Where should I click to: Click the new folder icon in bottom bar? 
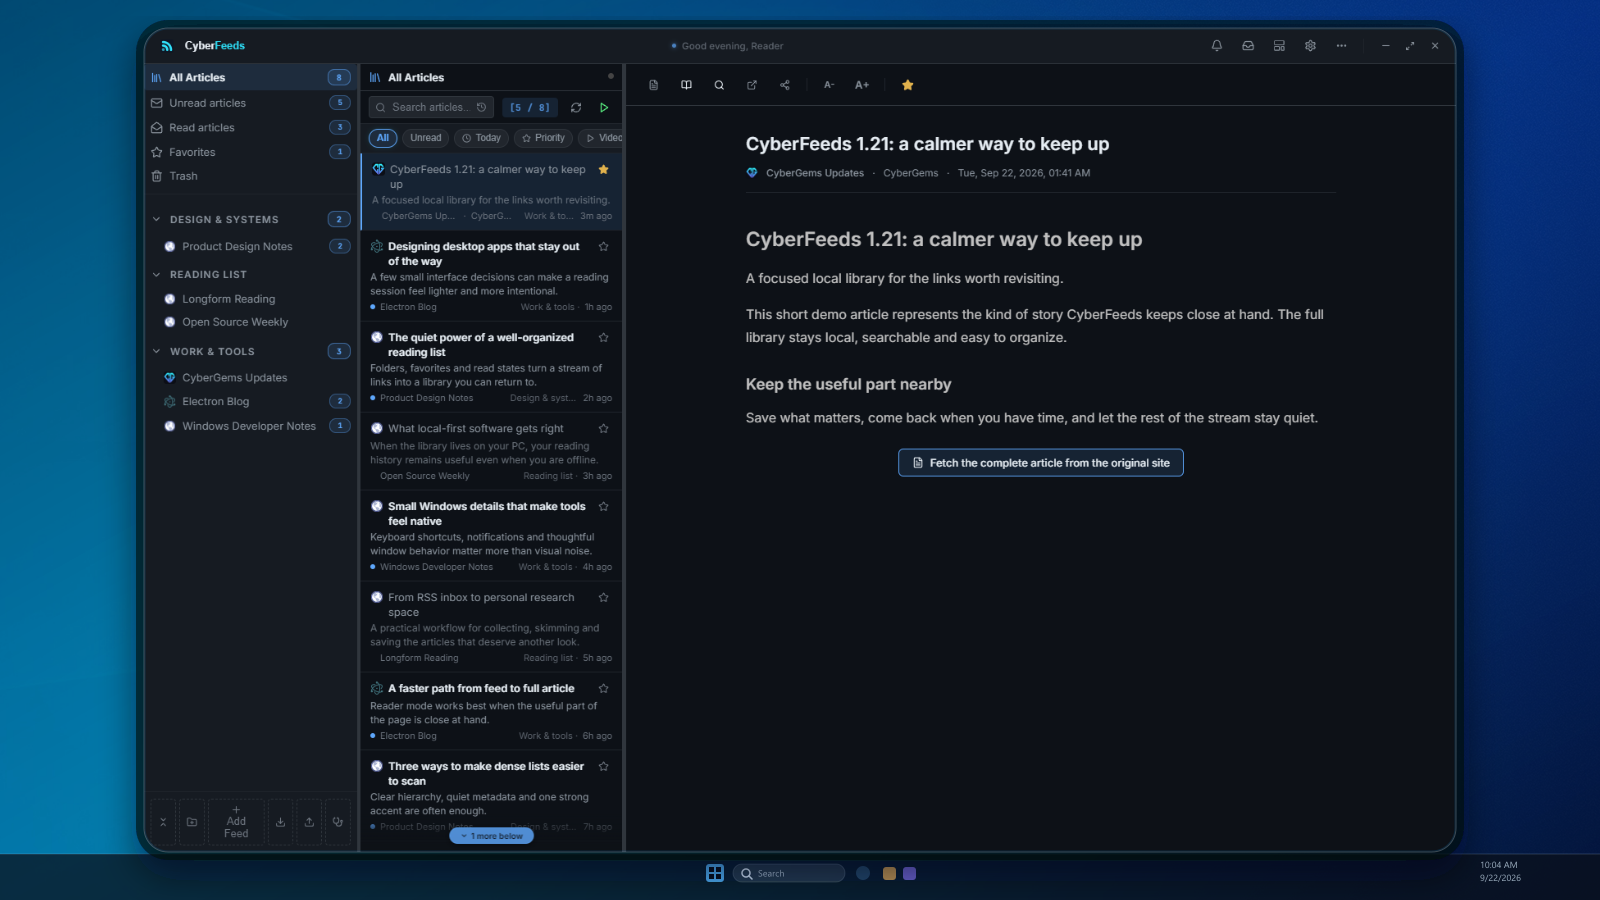click(x=192, y=822)
